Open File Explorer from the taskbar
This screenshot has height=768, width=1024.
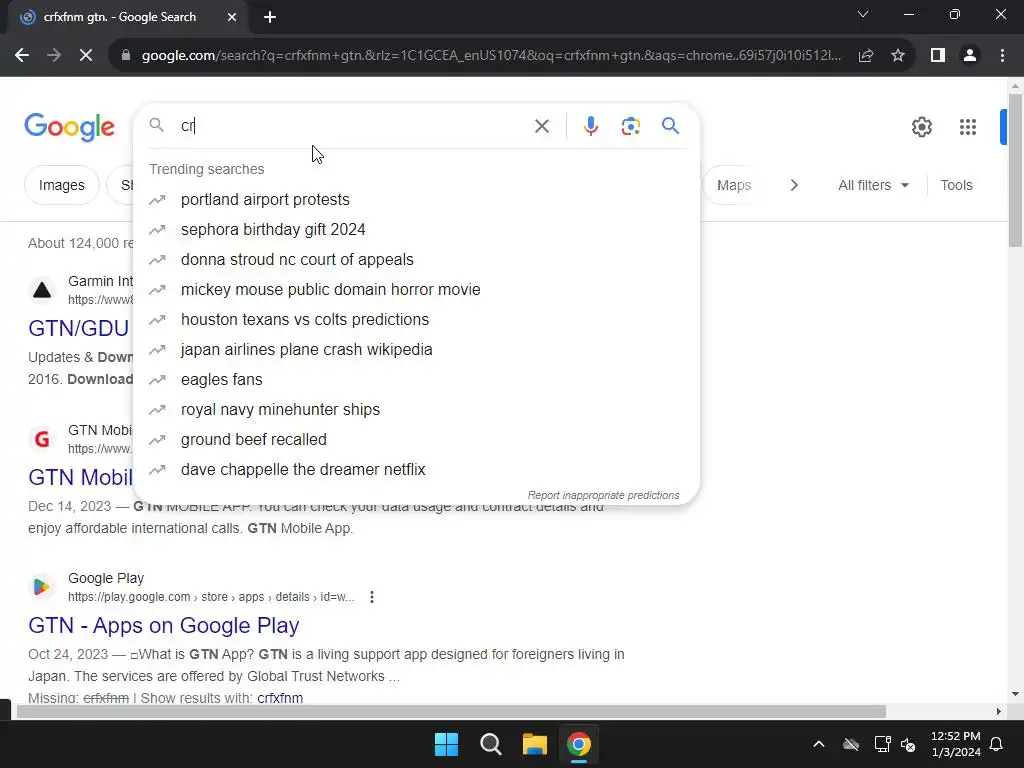(x=534, y=744)
